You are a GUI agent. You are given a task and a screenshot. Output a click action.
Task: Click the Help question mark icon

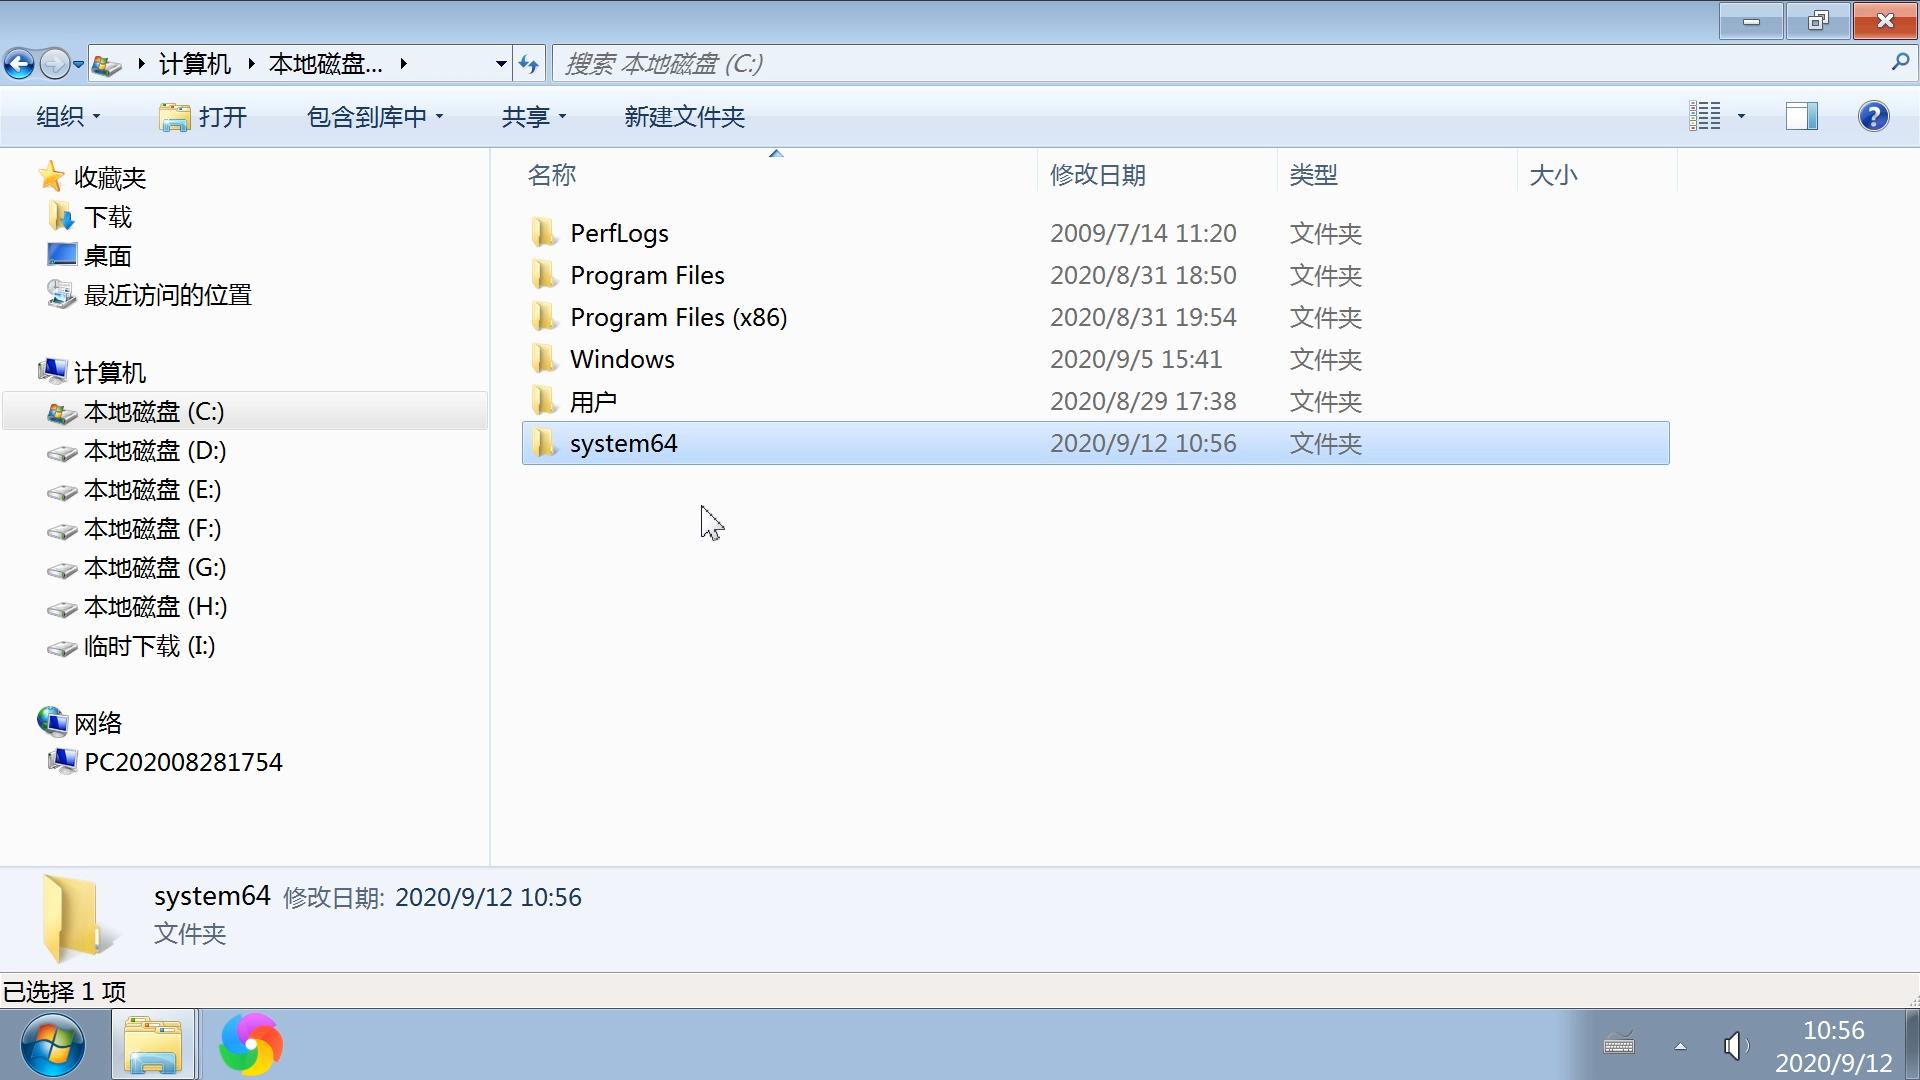tap(1873, 116)
